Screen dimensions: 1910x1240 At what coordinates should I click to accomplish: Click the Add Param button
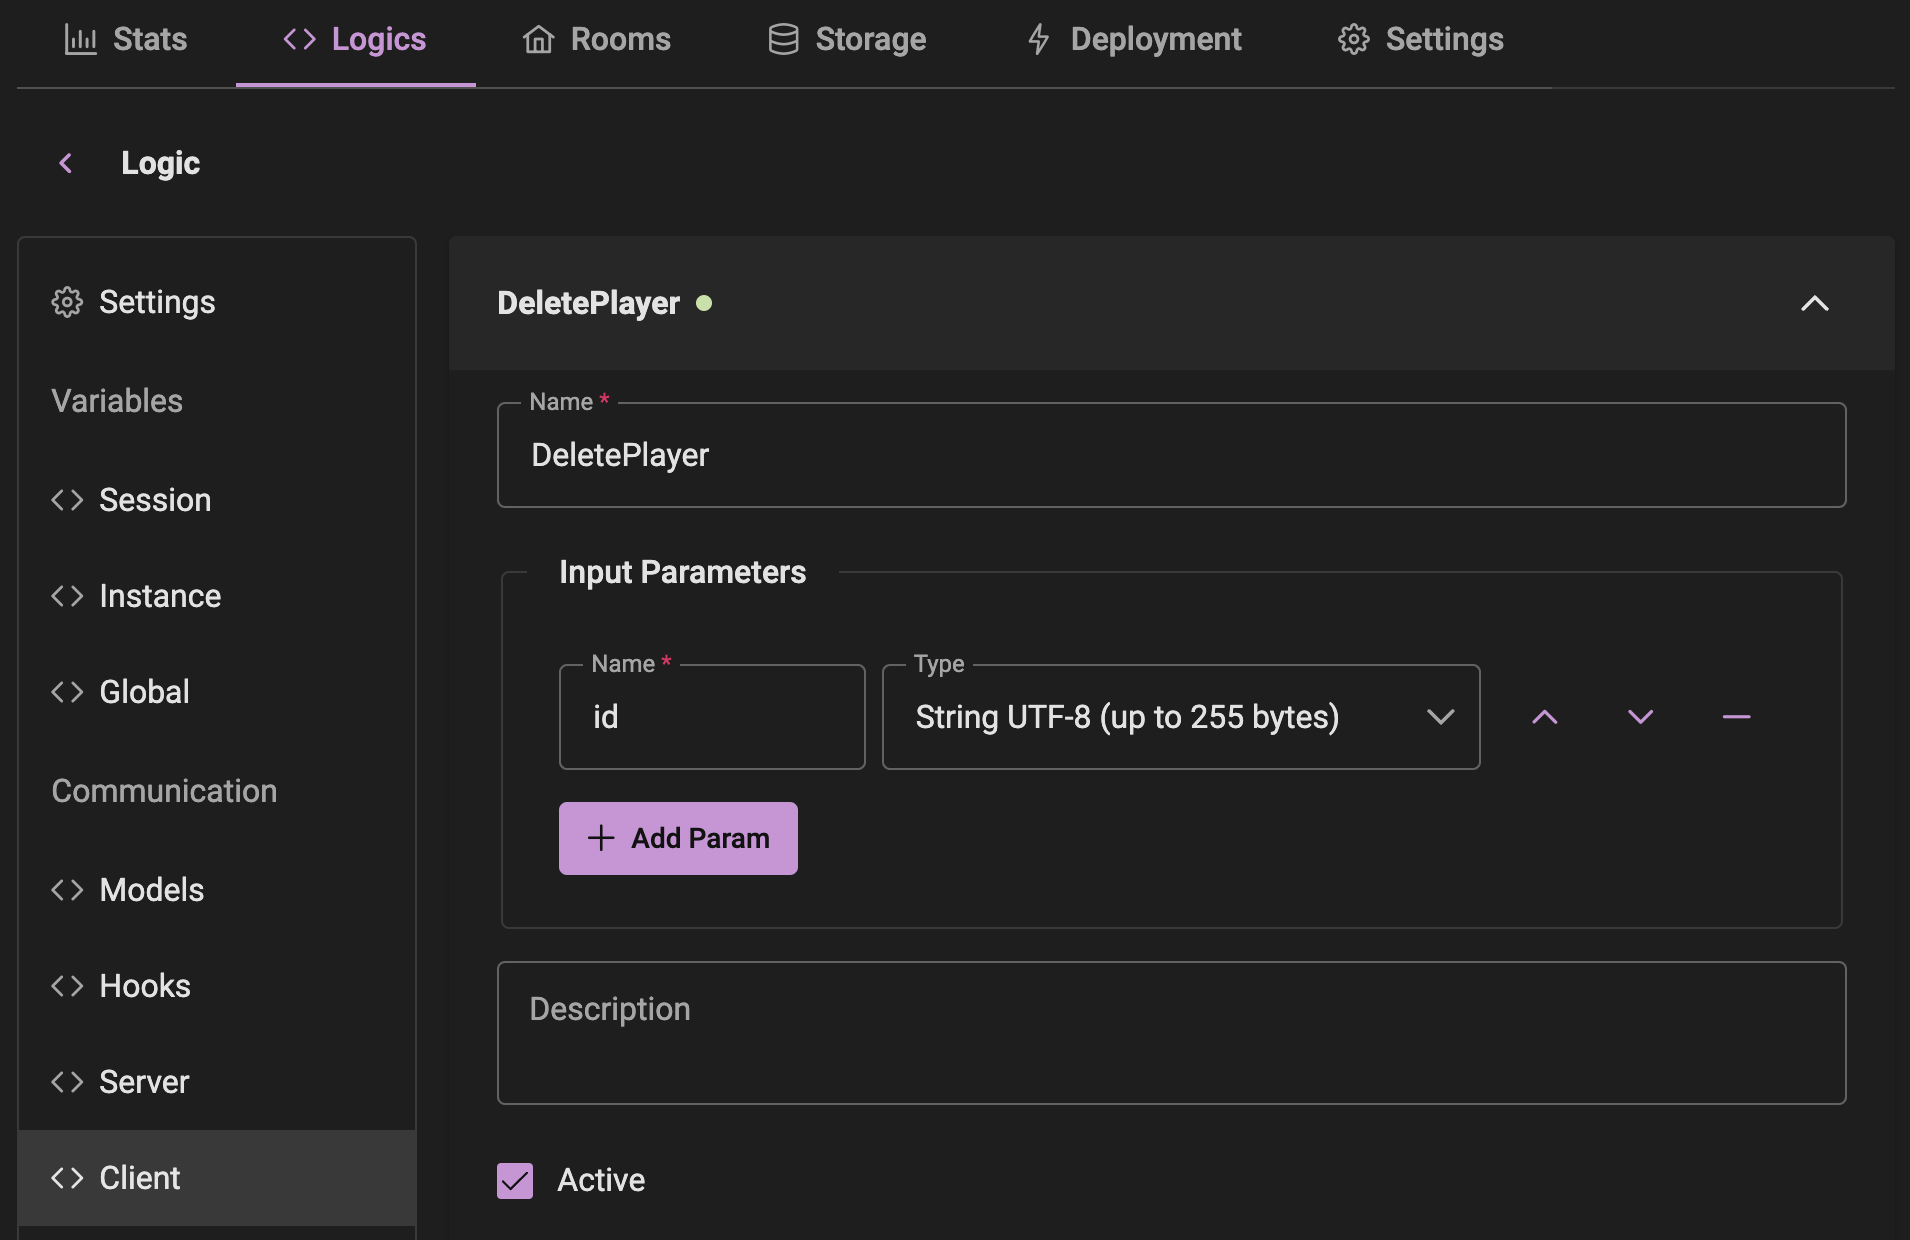point(678,838)
